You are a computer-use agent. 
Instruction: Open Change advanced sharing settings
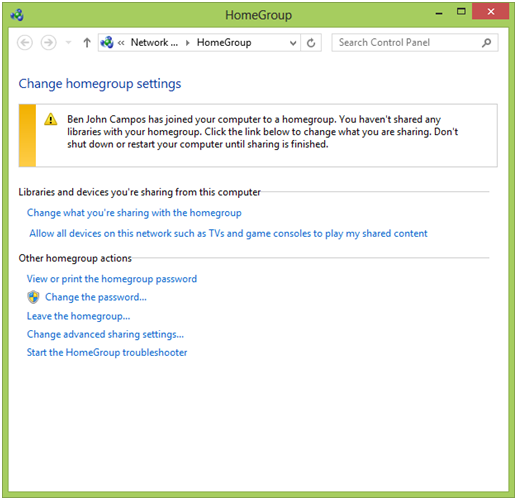(105, 334)
